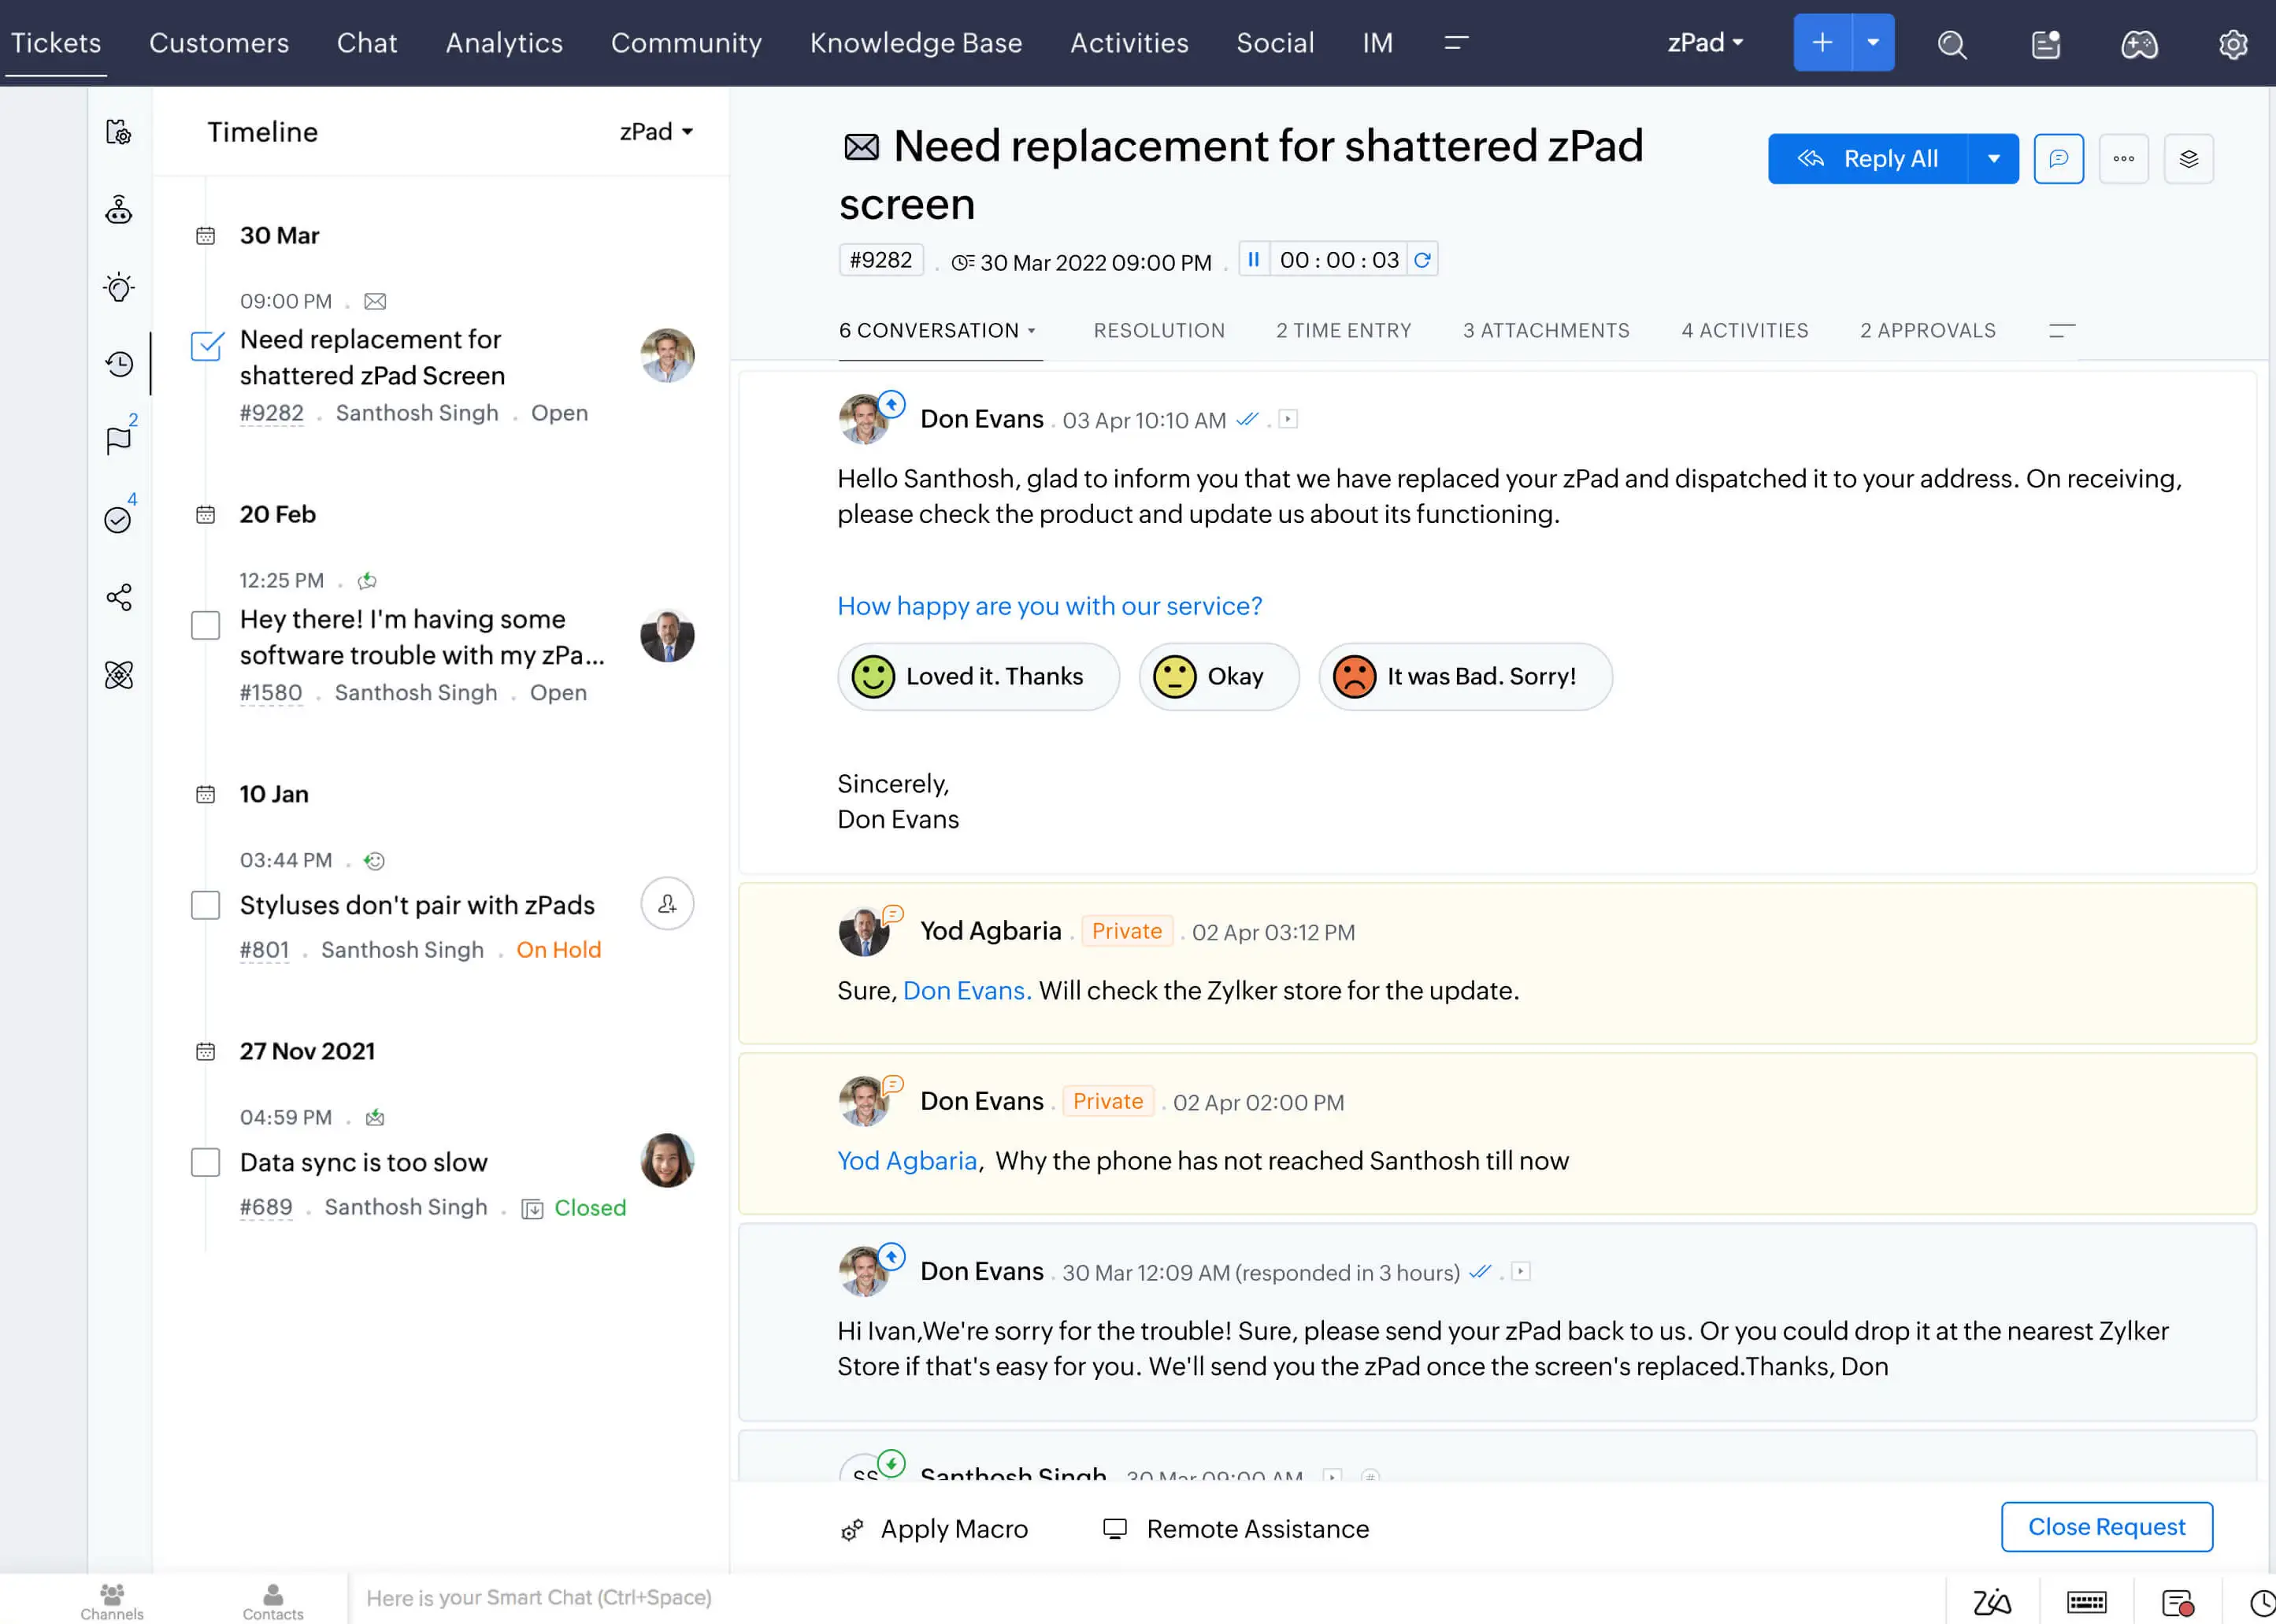Image resolution: width=2276 pixels, height=1624 pixels.
Task: Expand the dropdown arrow beside plus button
Action: (1873, 43)
